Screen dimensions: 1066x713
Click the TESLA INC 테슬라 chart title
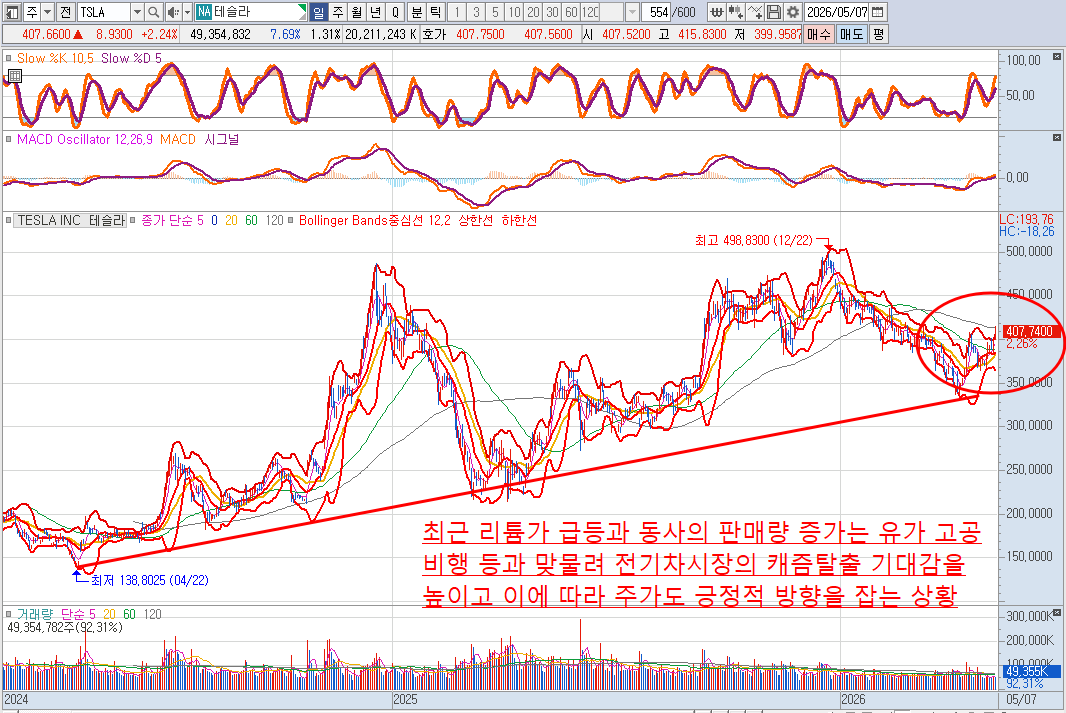point(71,220)
